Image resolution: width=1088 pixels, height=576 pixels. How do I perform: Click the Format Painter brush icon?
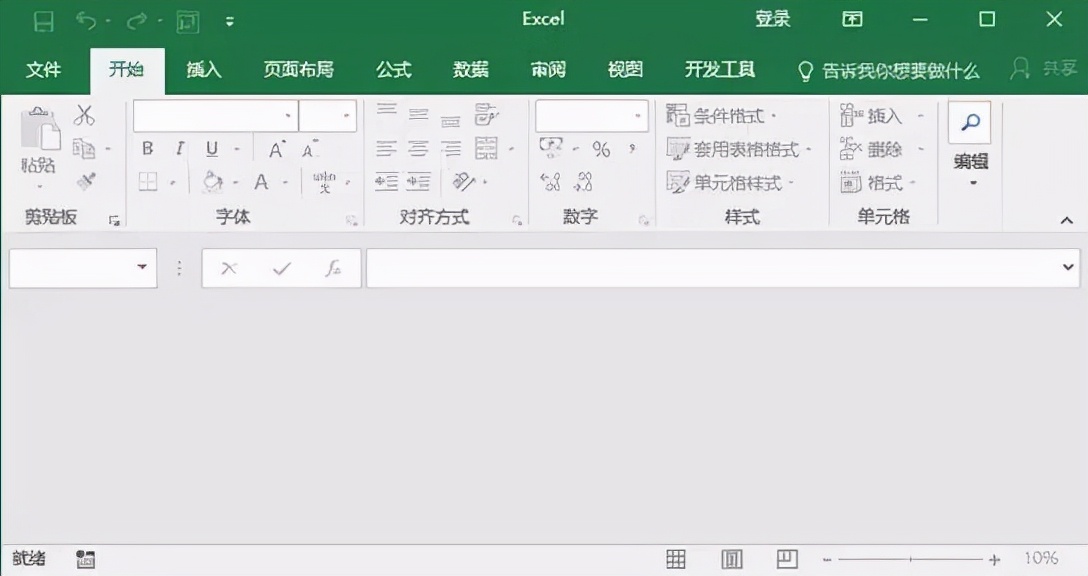[85, 181]
